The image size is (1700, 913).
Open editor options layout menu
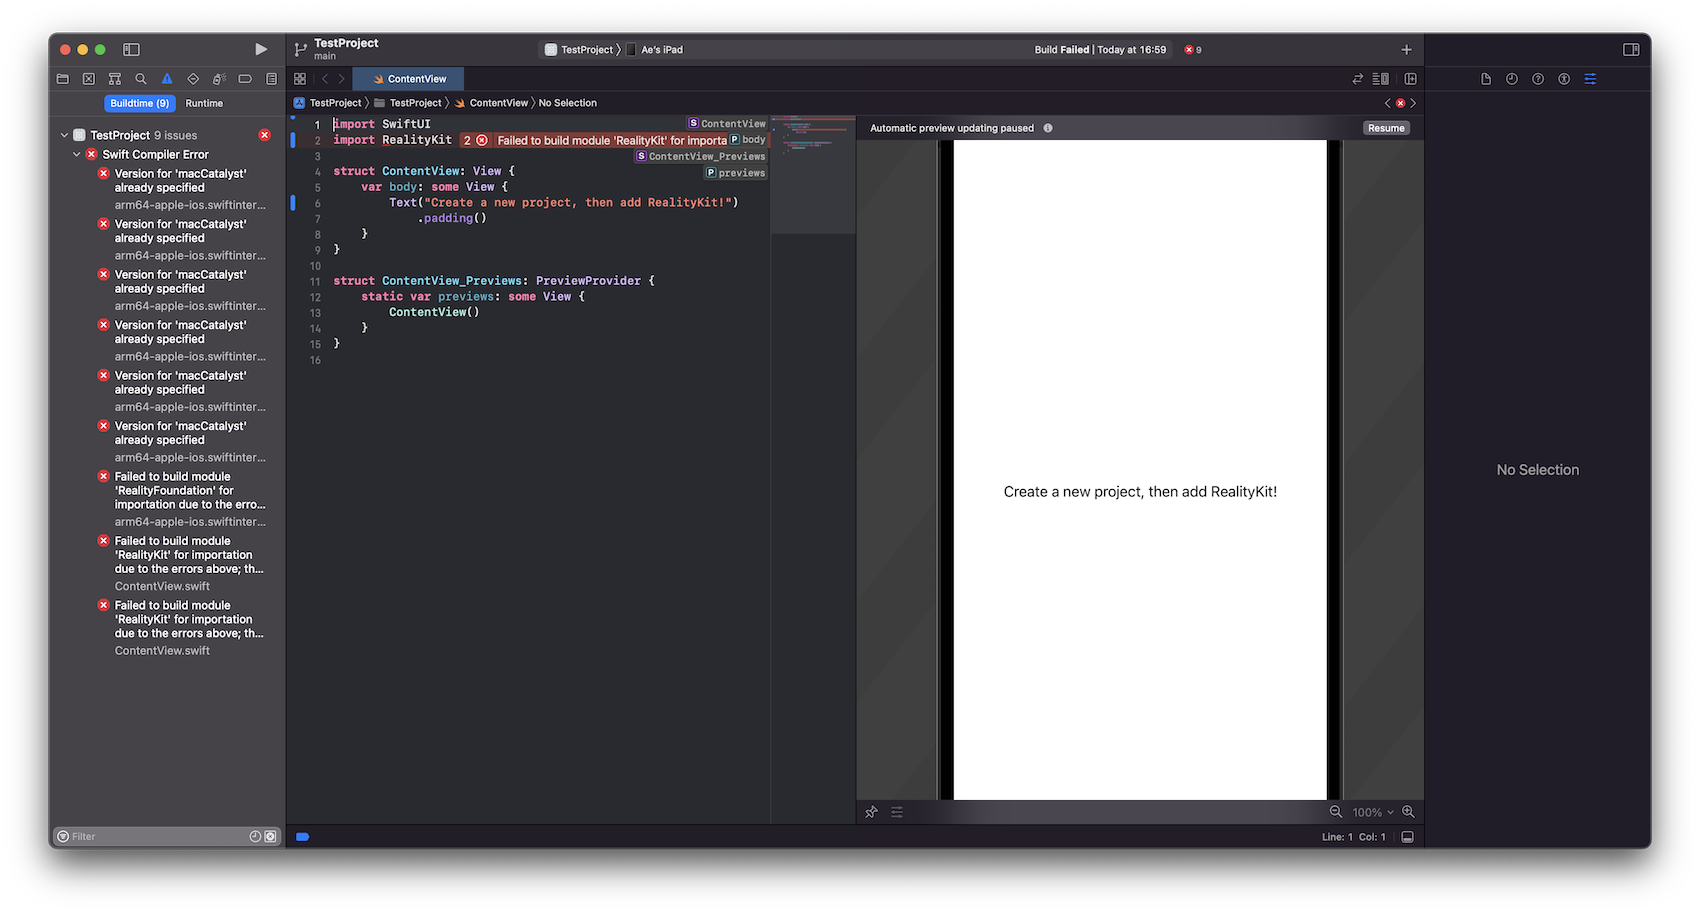[x=1381, y=79]
